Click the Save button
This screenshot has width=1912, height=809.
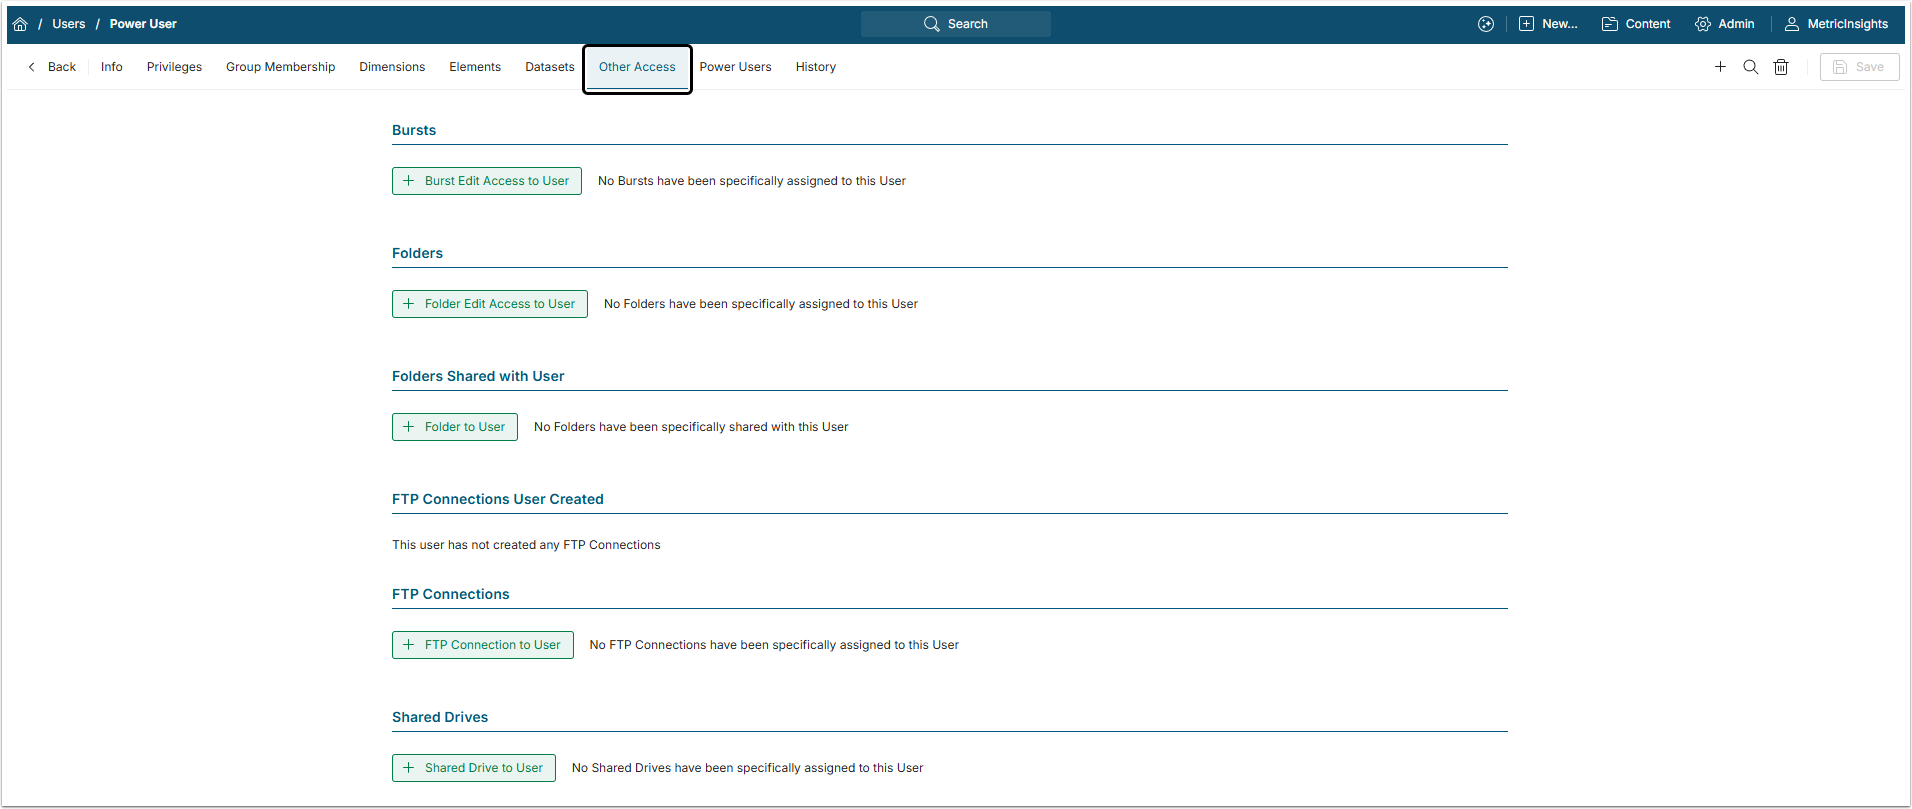pyautogui.click(x=1859, y=67)
